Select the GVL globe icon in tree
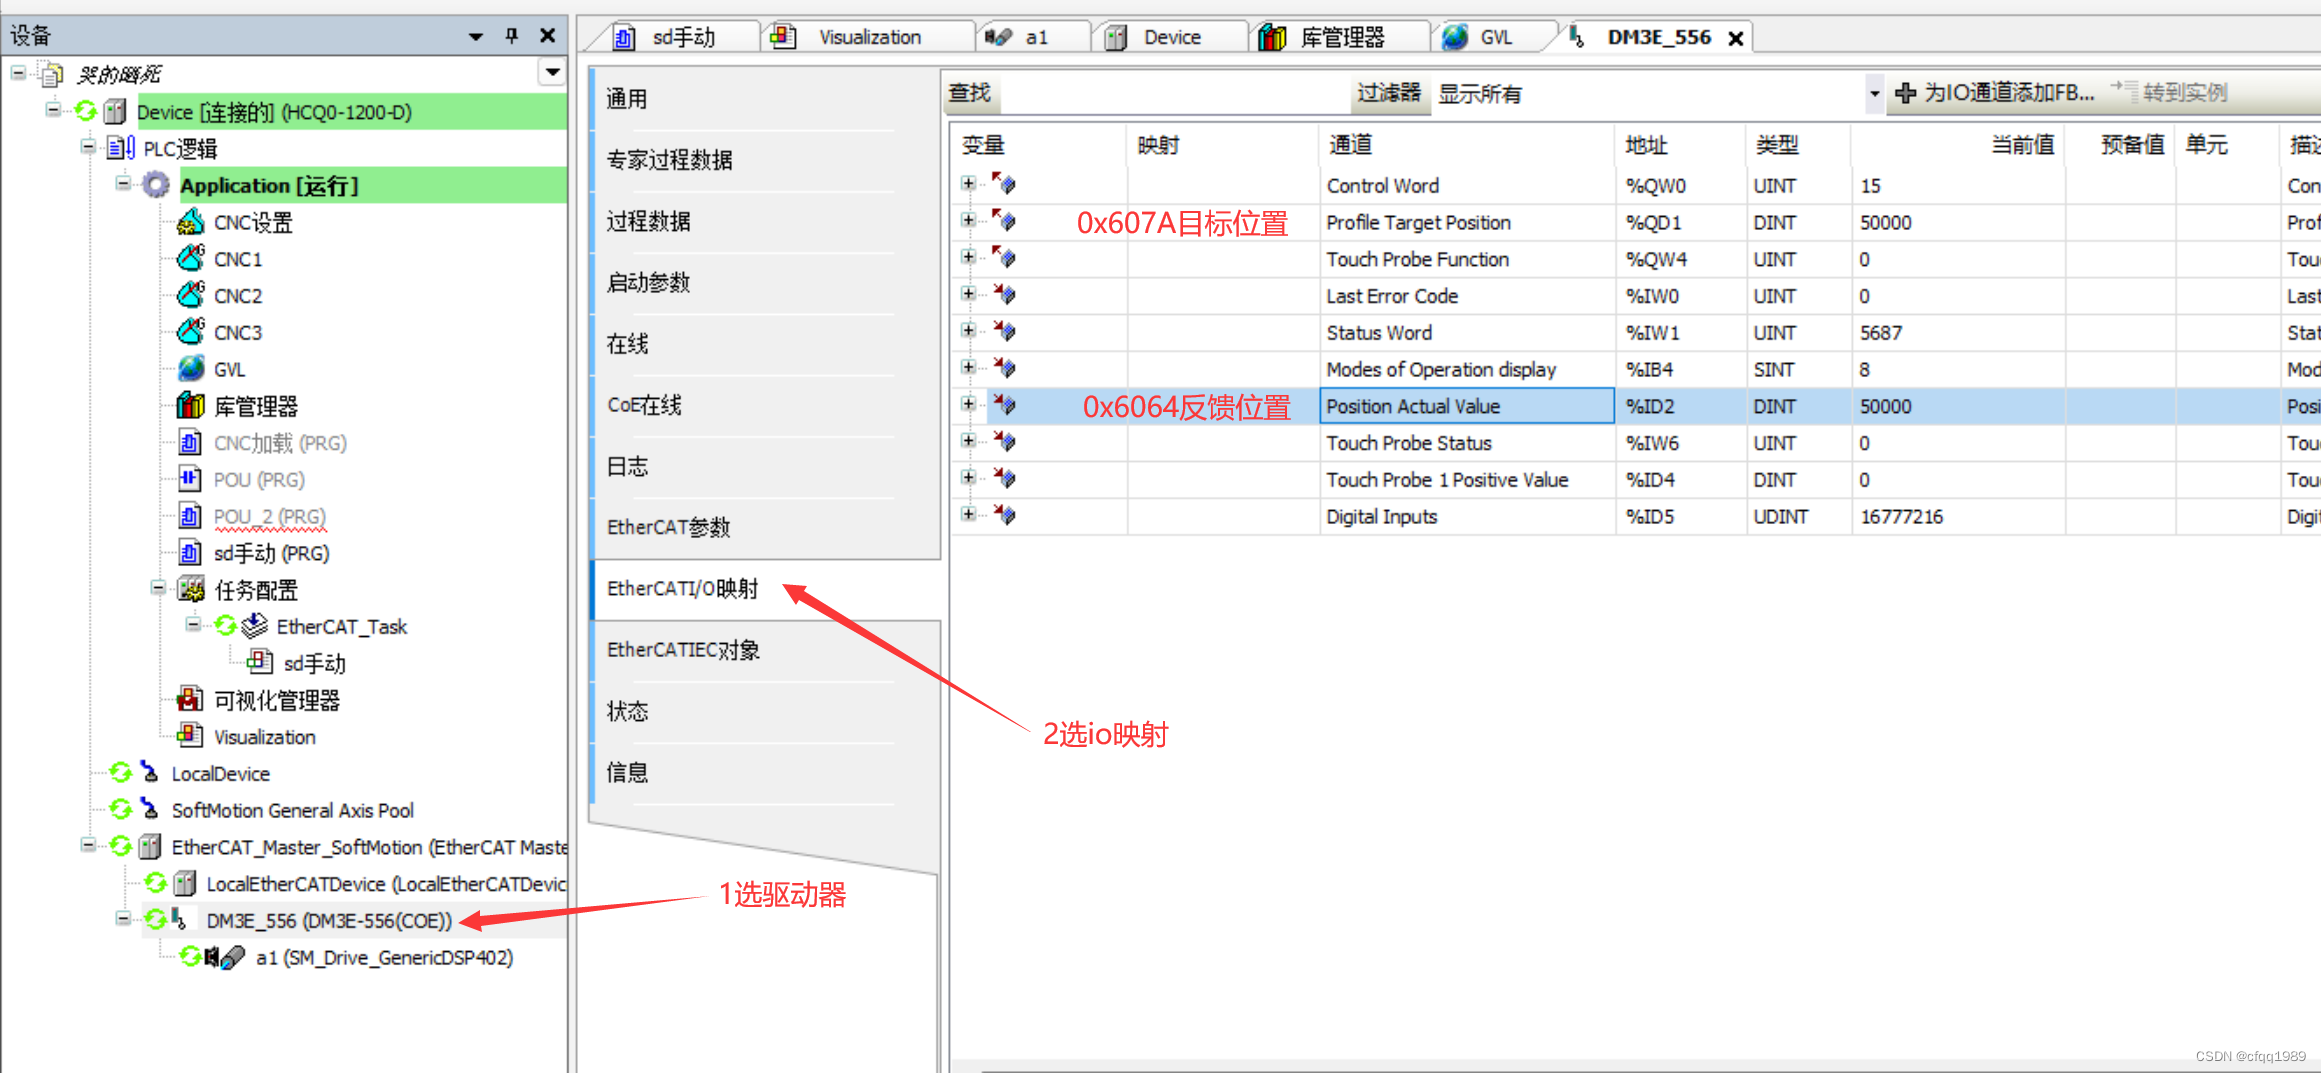Viewport: 2321px width, 1073px height. pos(190,368)
